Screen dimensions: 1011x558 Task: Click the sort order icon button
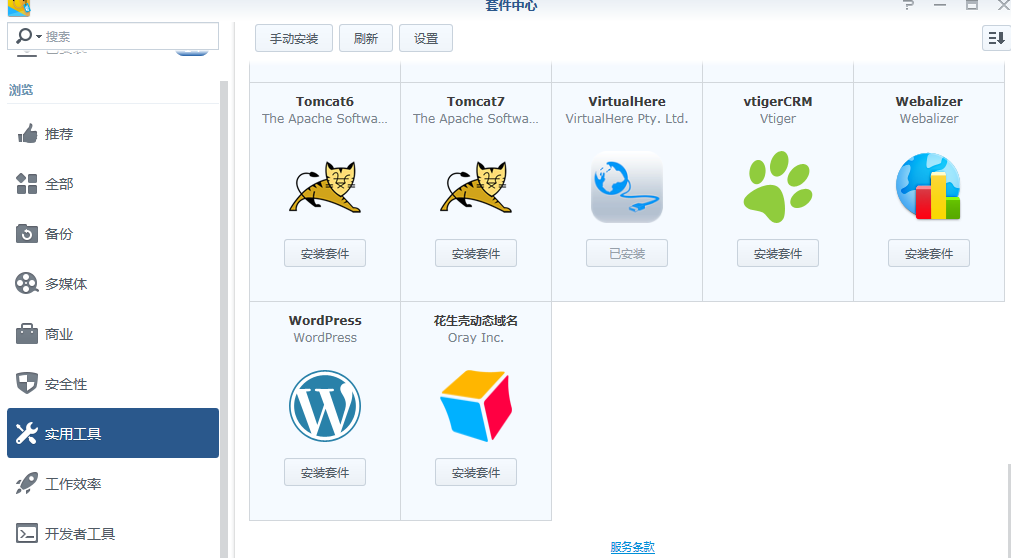click(996, 38)
